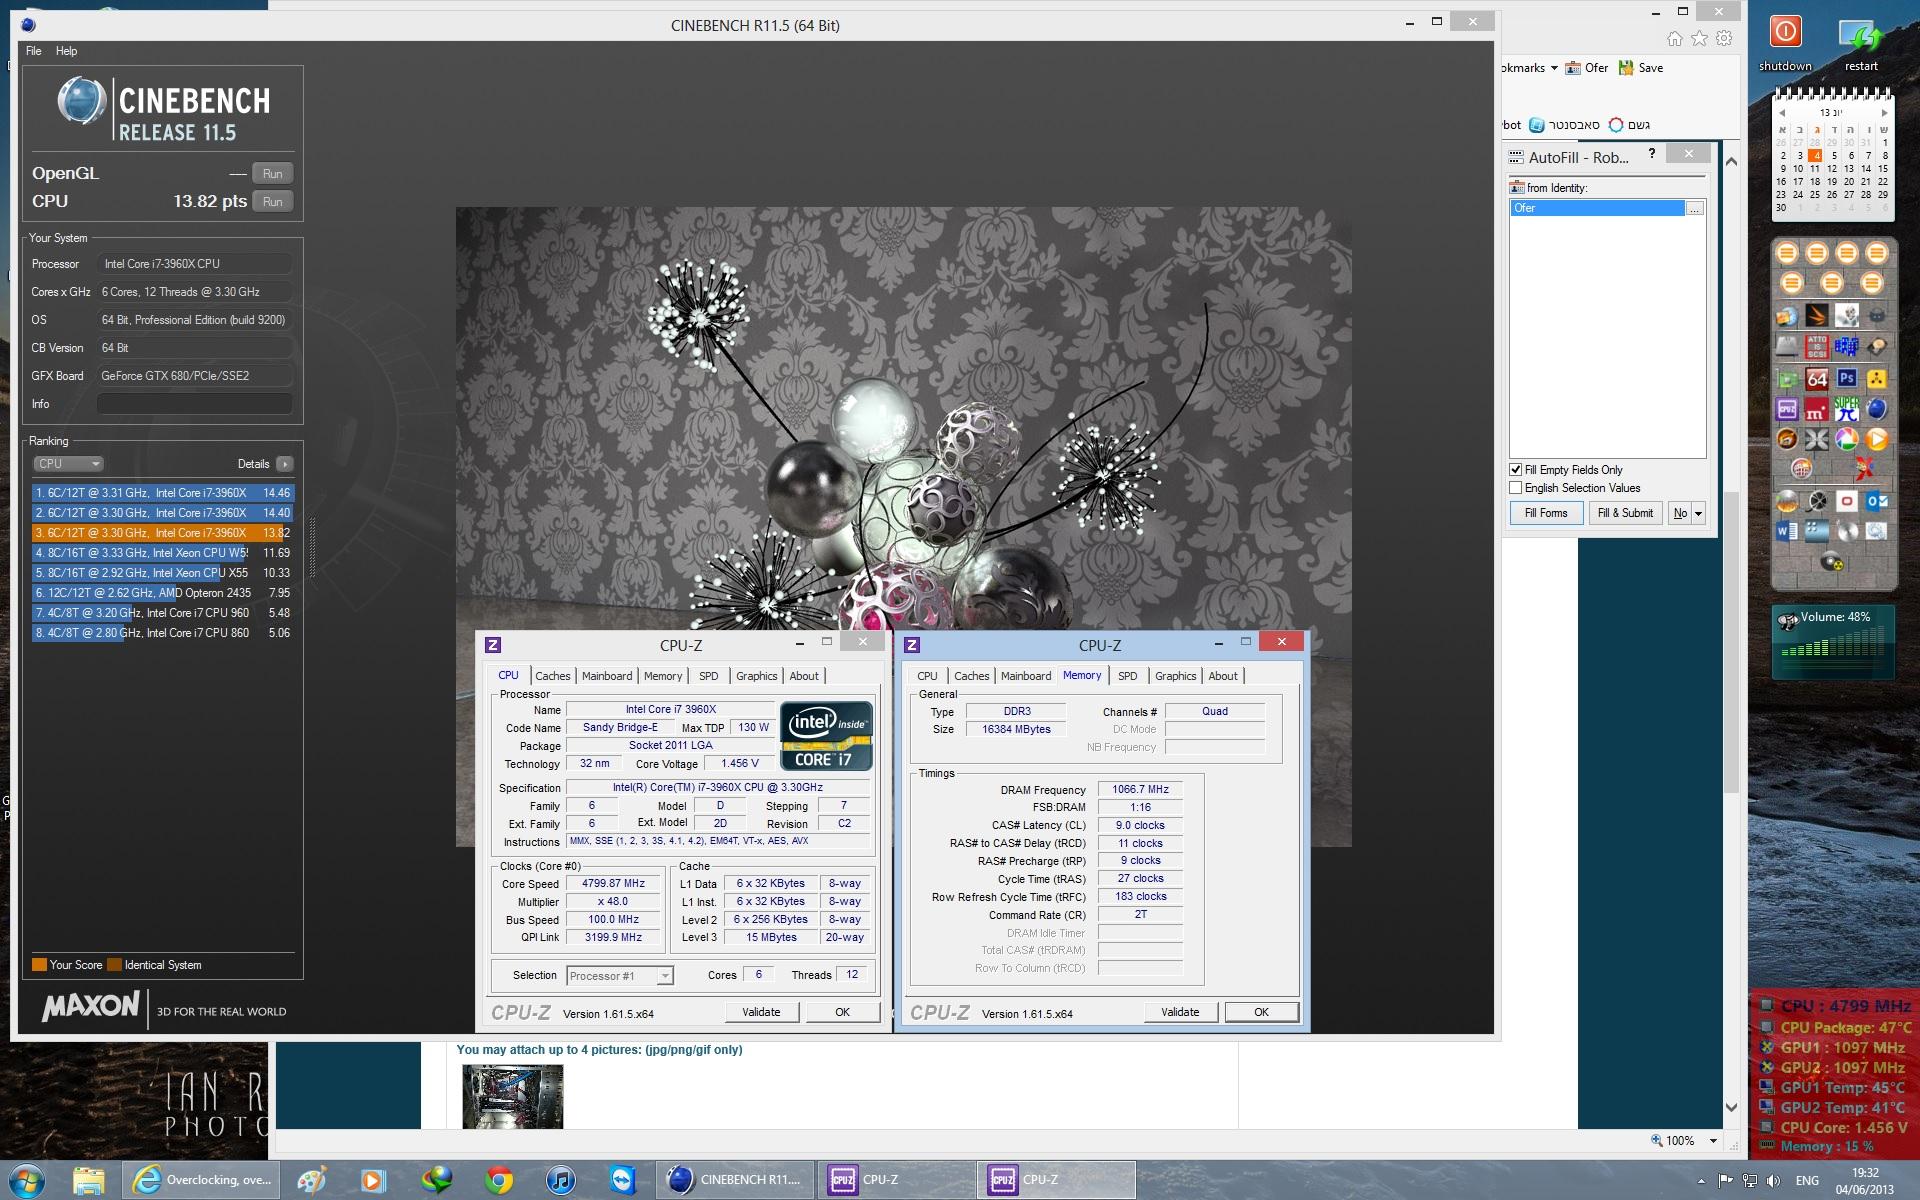1920x1200 pixels.
Task: Launch Outlook from the desktop dock
Action: 1876,501
